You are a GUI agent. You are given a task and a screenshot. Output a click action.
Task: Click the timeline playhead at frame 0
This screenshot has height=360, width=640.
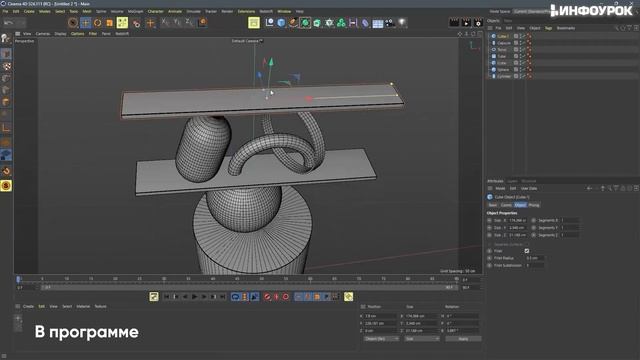tap(18, 279)
